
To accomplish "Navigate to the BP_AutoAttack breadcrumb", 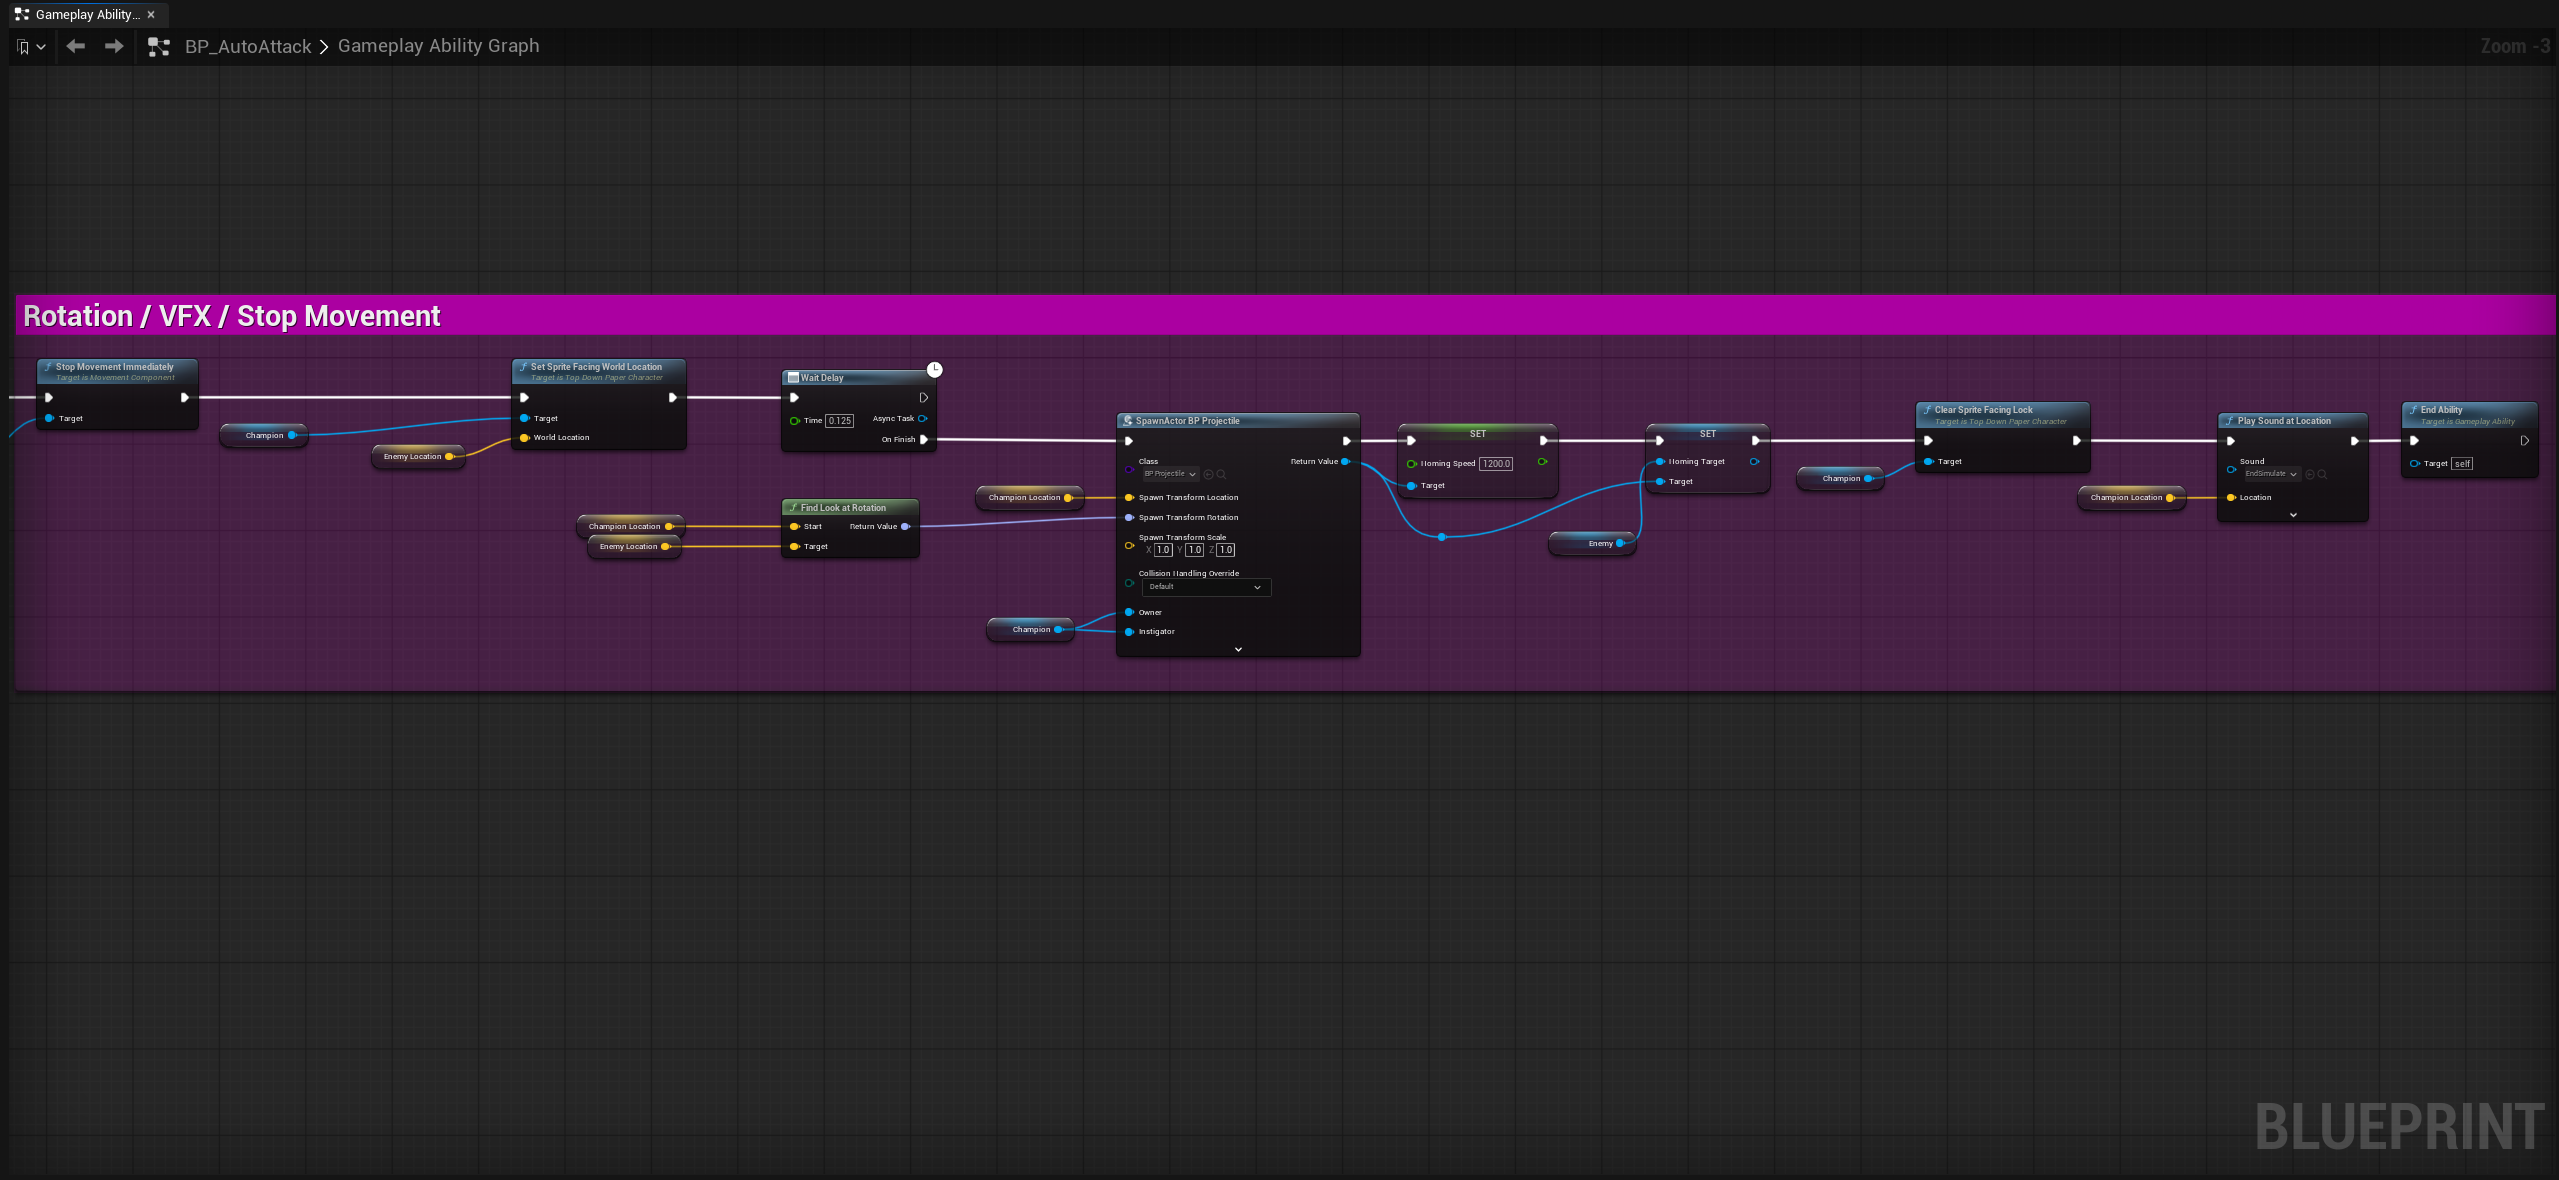I will click(x=248, y=46).
